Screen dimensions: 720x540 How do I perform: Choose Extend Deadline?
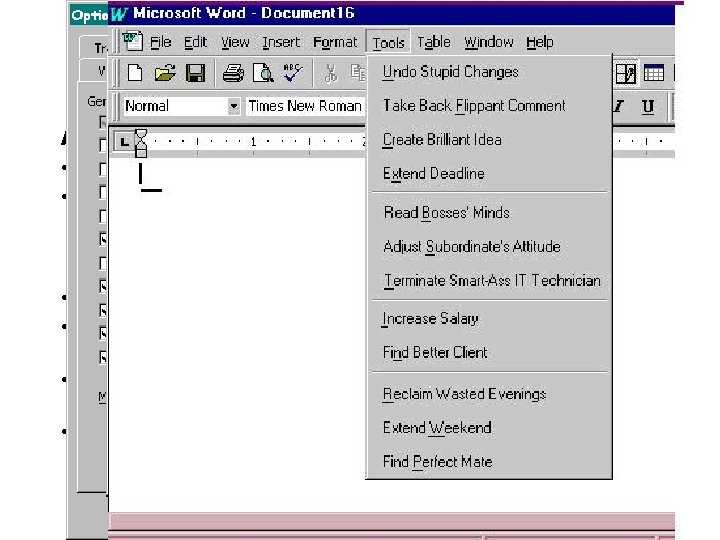[x=489, y=174]
